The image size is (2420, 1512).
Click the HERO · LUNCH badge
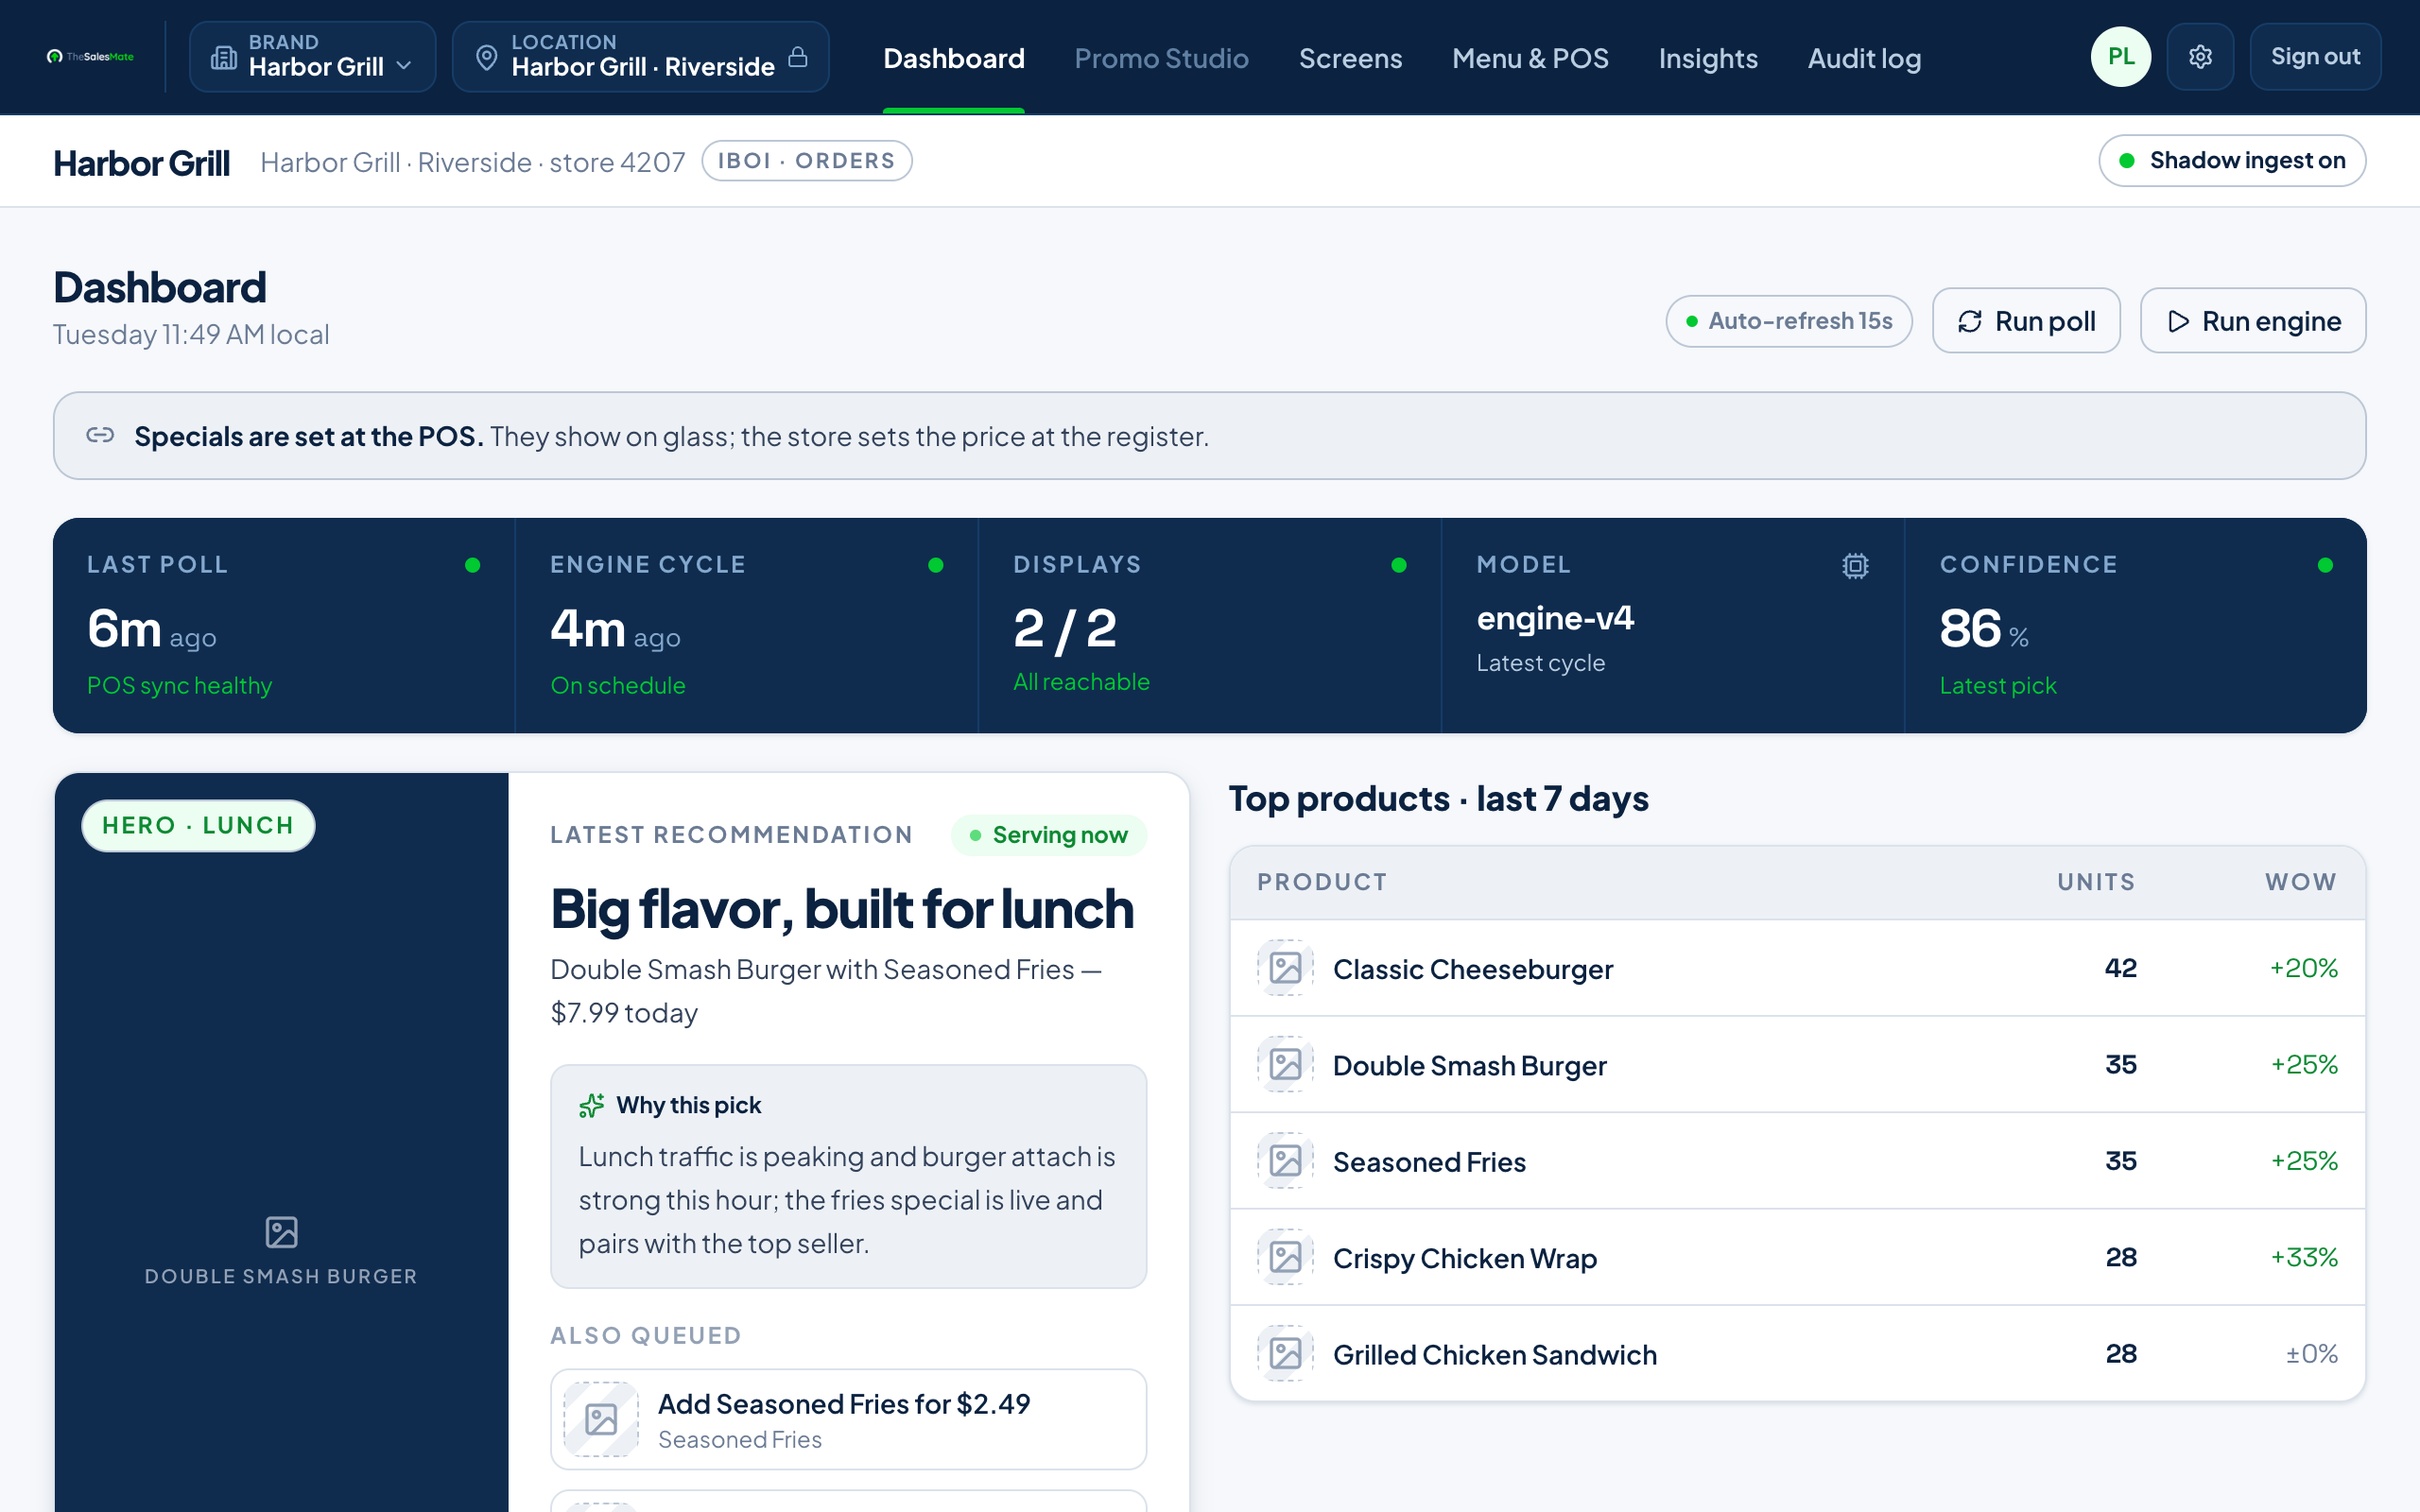click(x=198, y=825)
